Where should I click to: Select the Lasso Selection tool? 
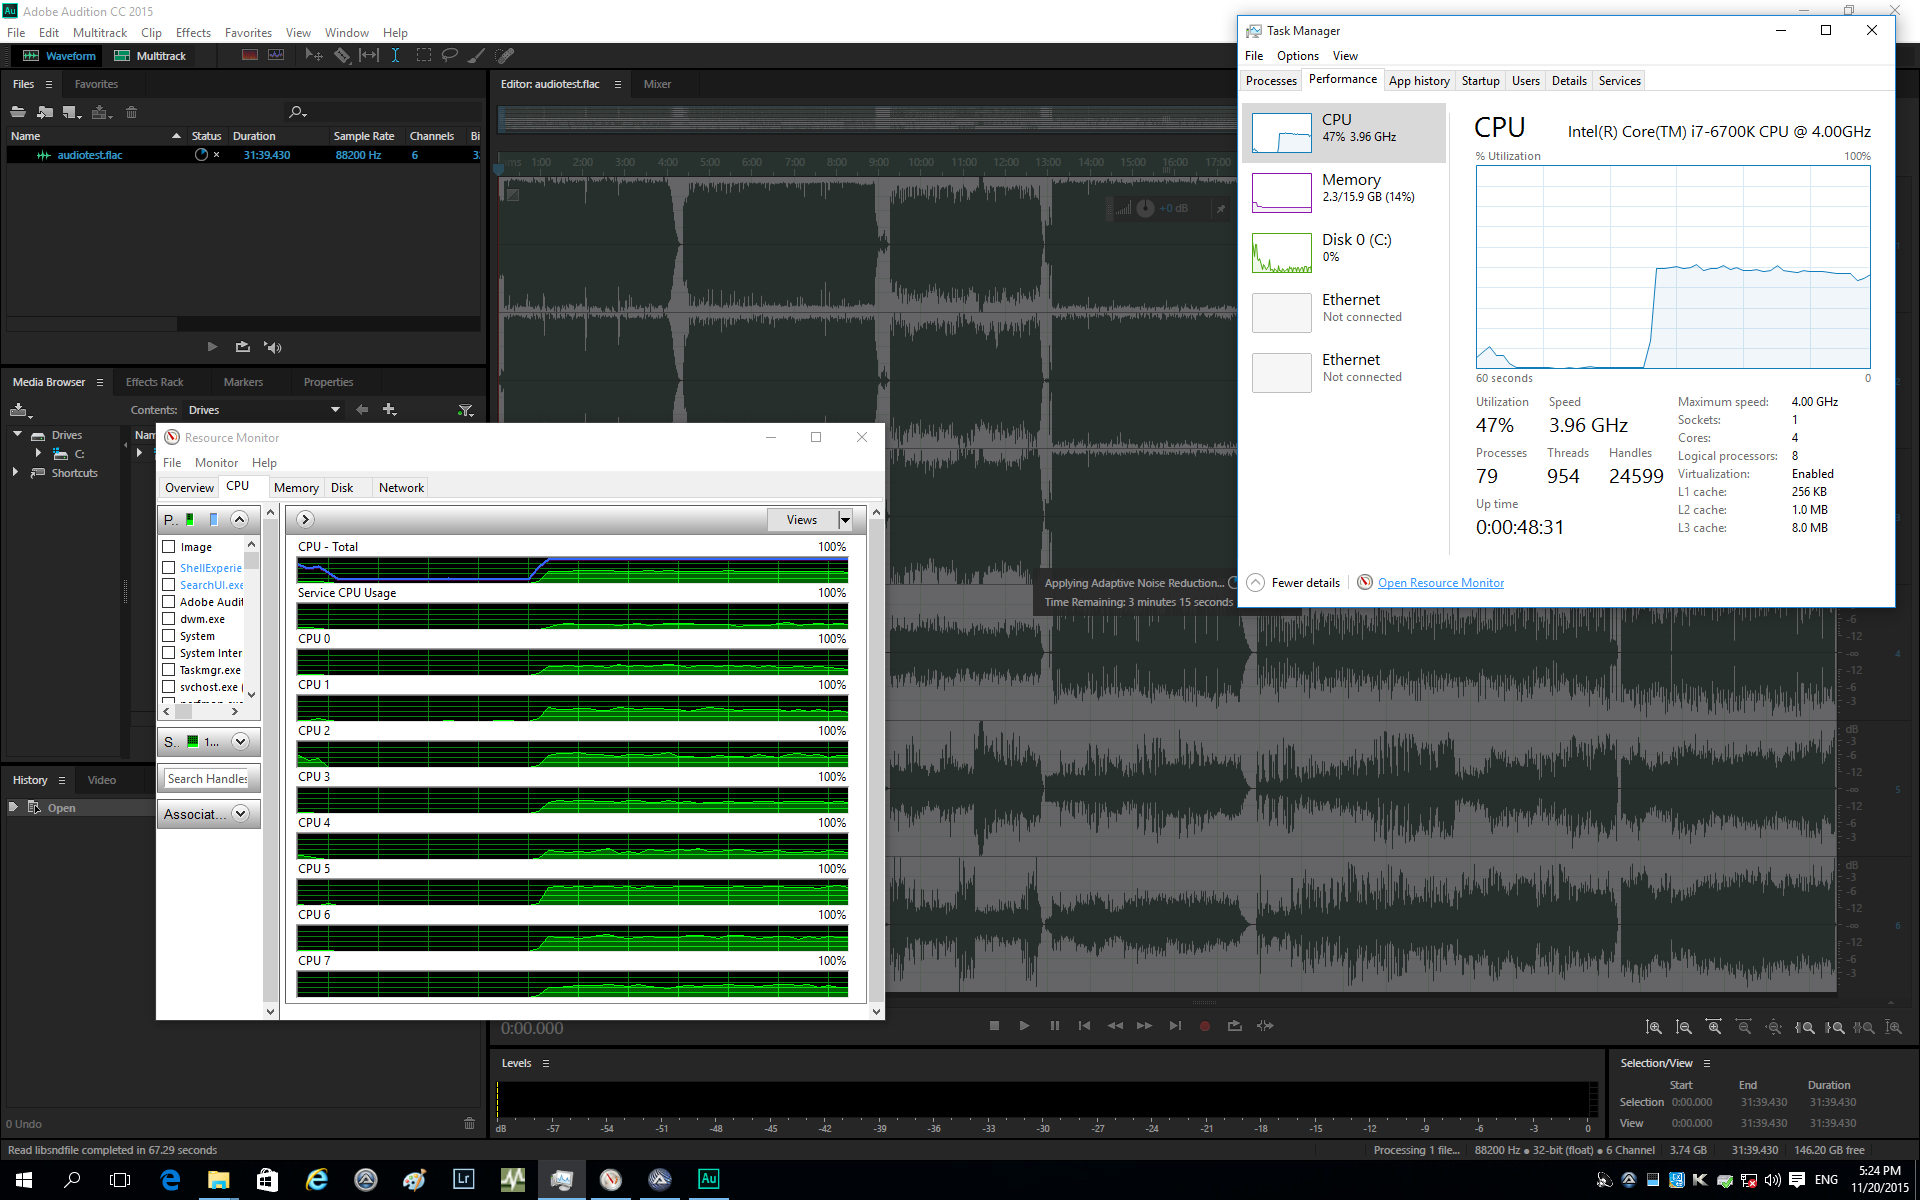point(450,56)
